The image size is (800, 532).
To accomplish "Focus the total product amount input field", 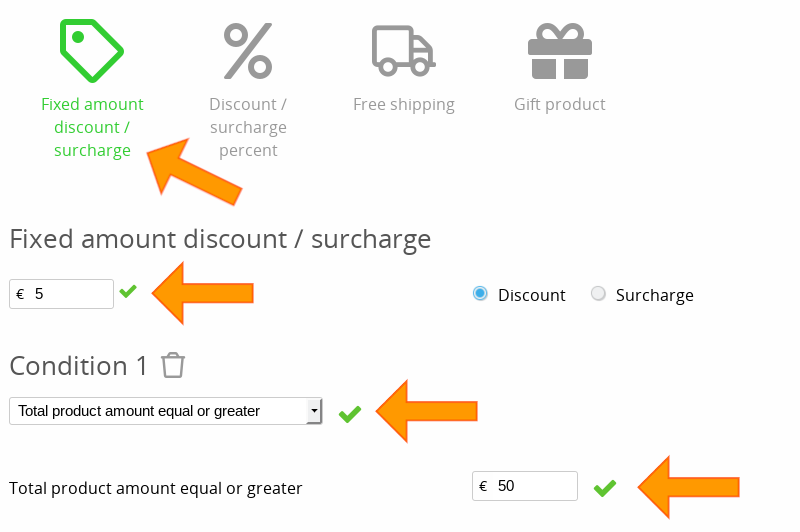I will [532, 486].
